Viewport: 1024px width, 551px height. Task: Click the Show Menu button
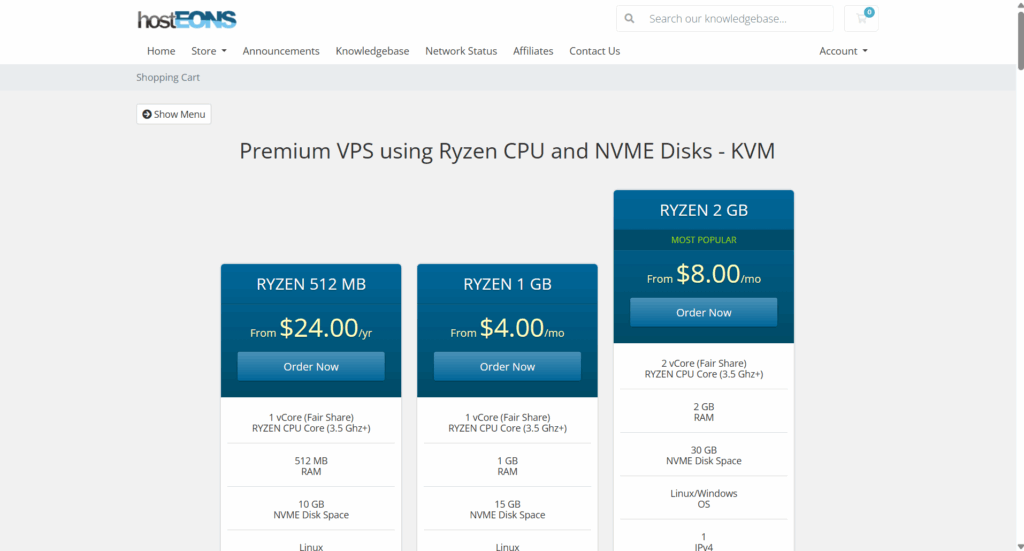(174, 114)
